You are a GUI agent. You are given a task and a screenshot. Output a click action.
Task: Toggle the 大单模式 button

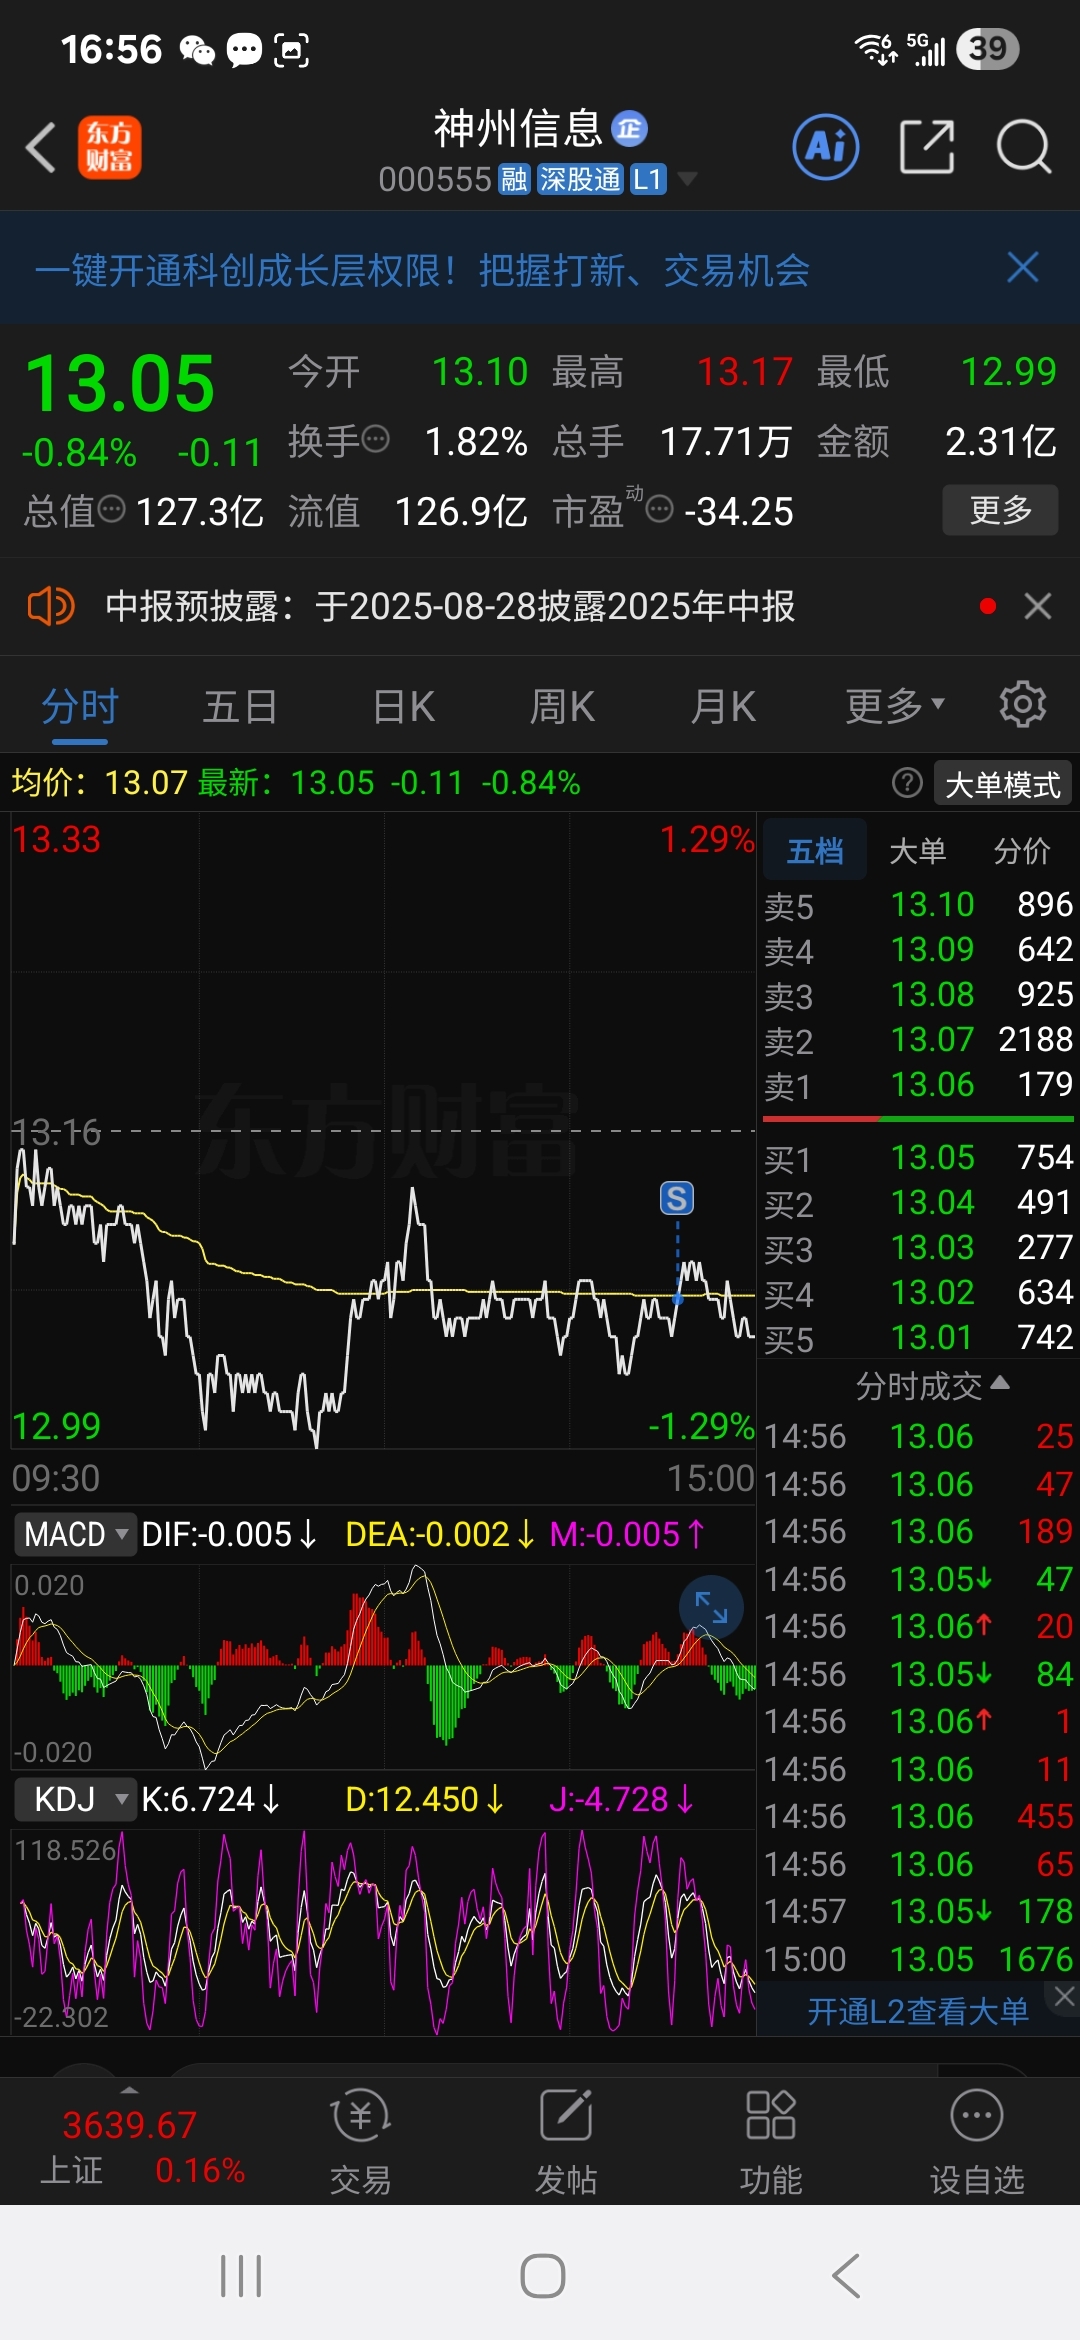1003,784
